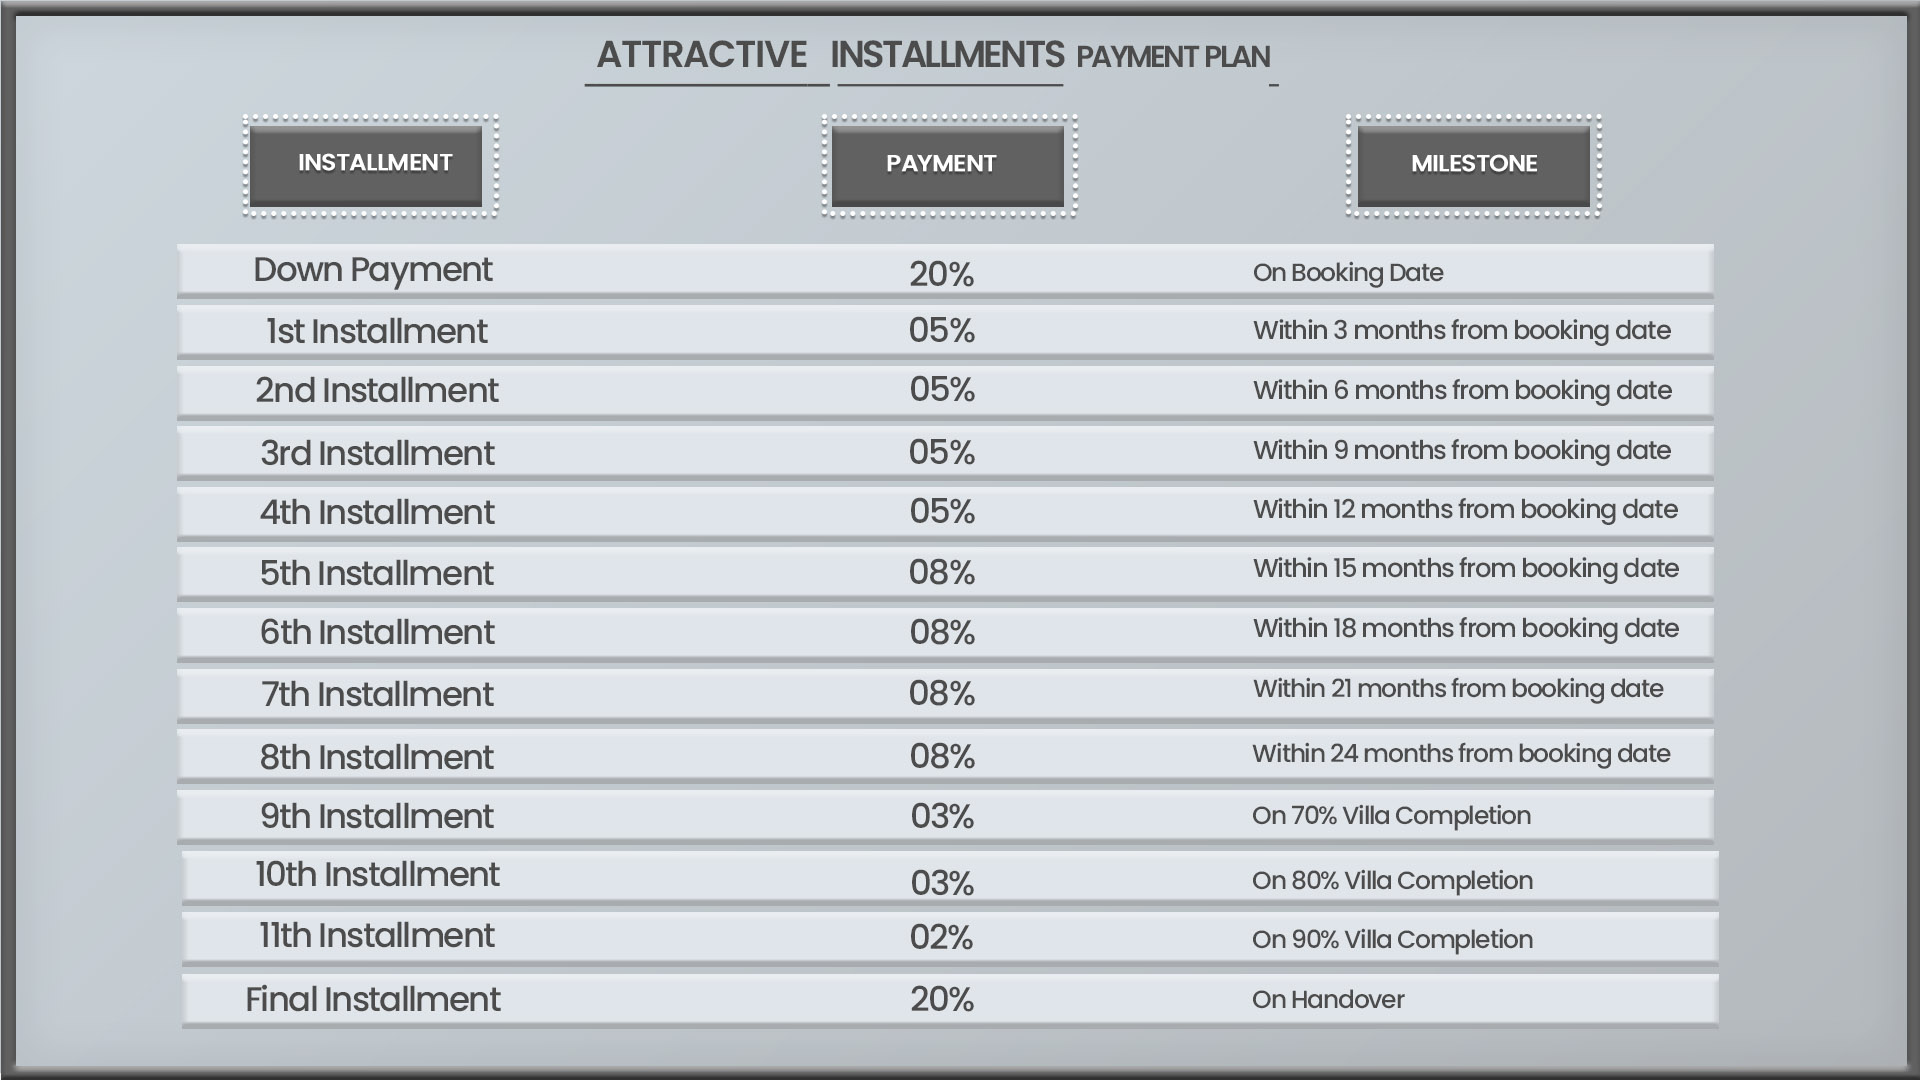Select the 10th Installment label
This screenshot has height=1080, width=1920.
[377, 874]
